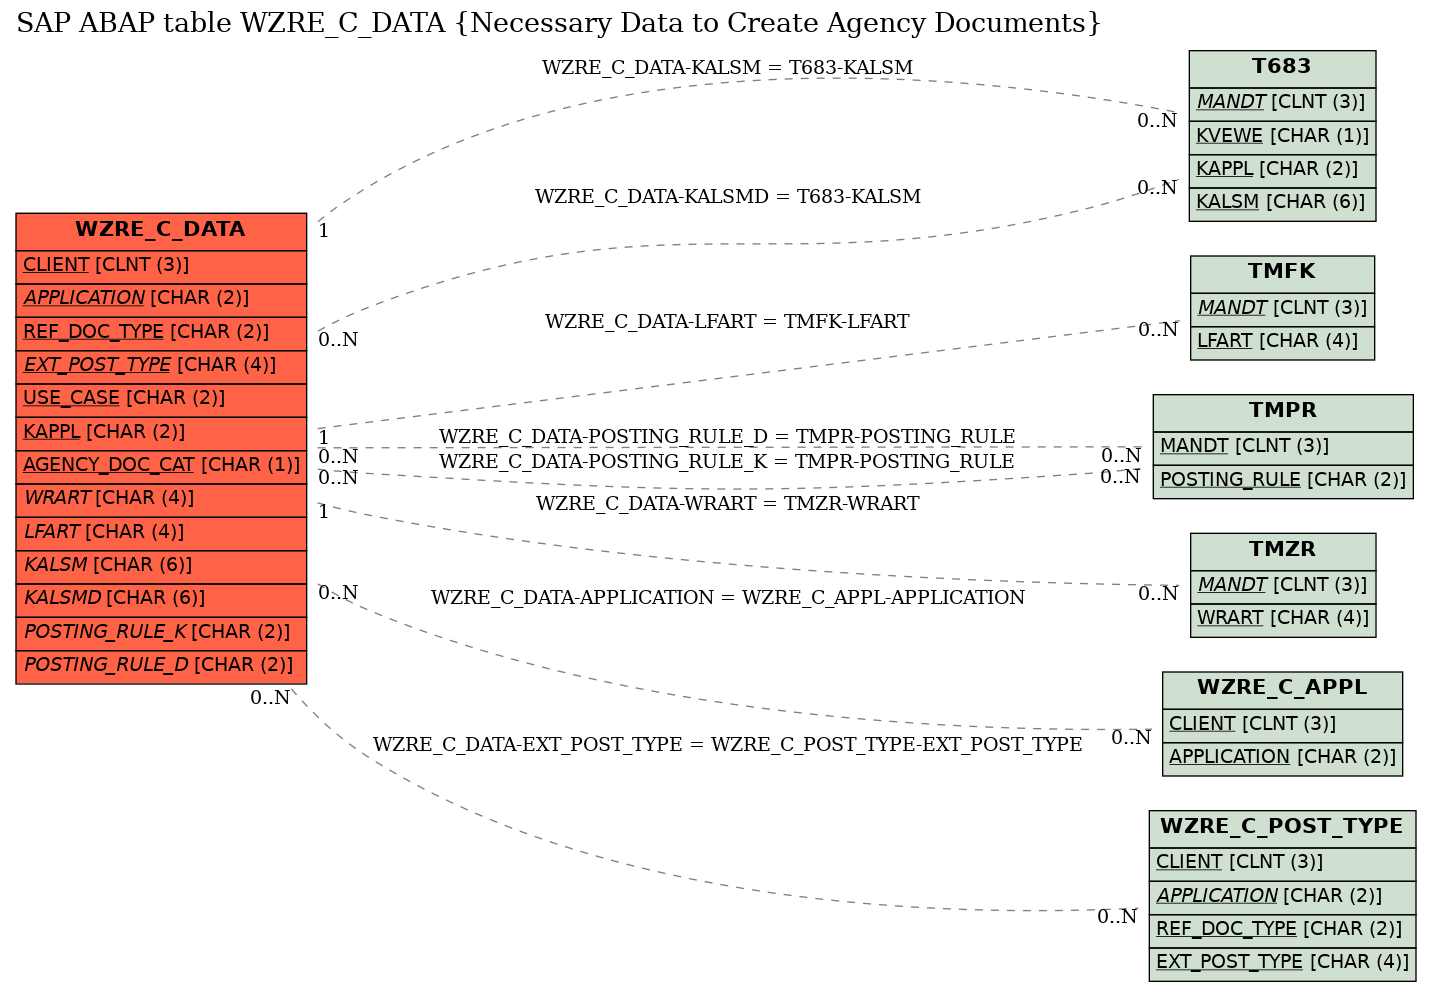Screen dimensions: 1432x992
Task: Click POSTING_RULE_K [CHAR (2)] field
Action: coord(161,632)
